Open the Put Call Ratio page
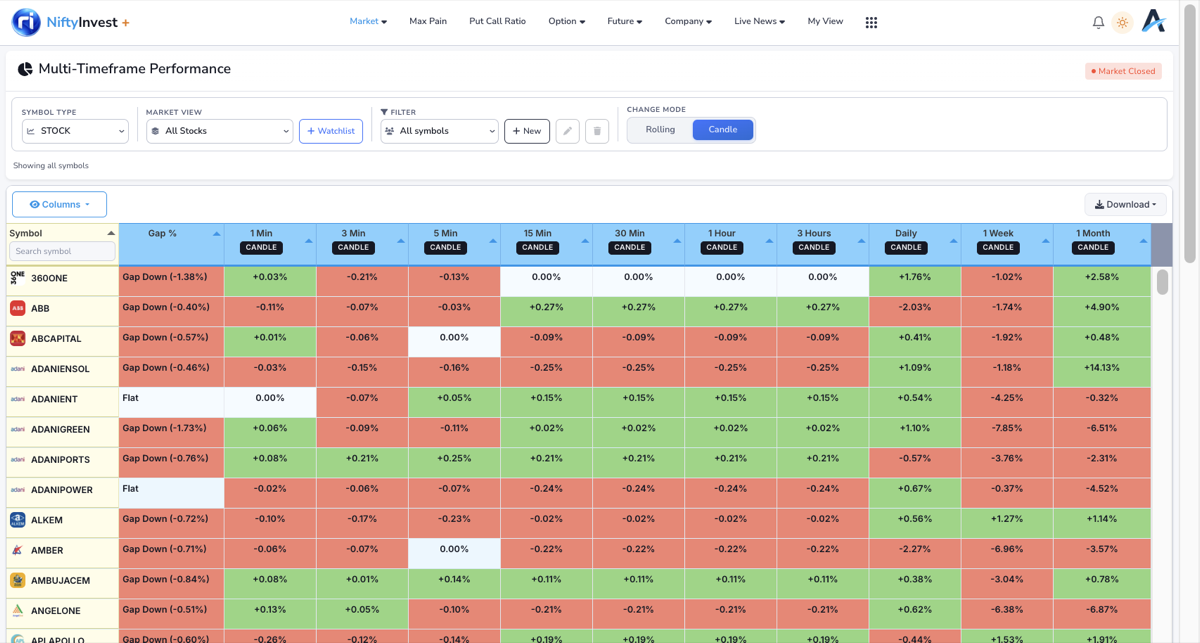 [497, 21]
